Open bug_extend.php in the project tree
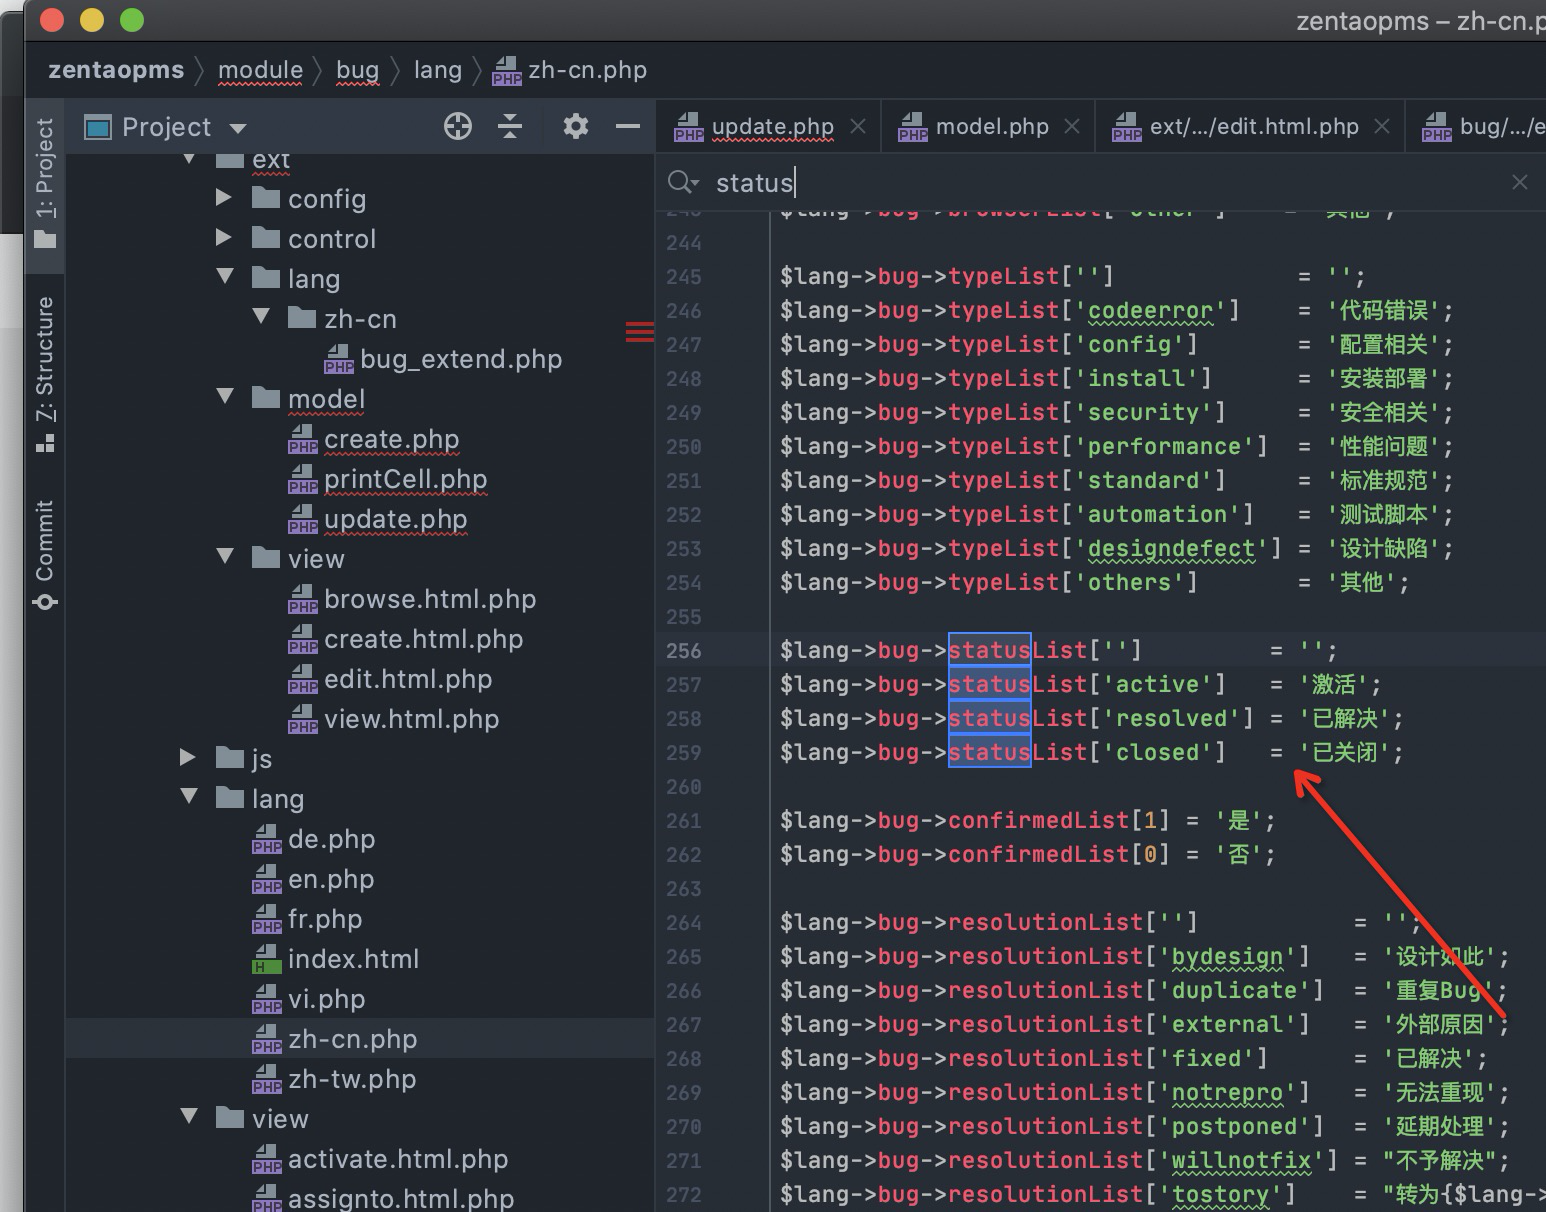Image resolution: width=1546 pixels, height=1212 pixels. click(460, 359)
